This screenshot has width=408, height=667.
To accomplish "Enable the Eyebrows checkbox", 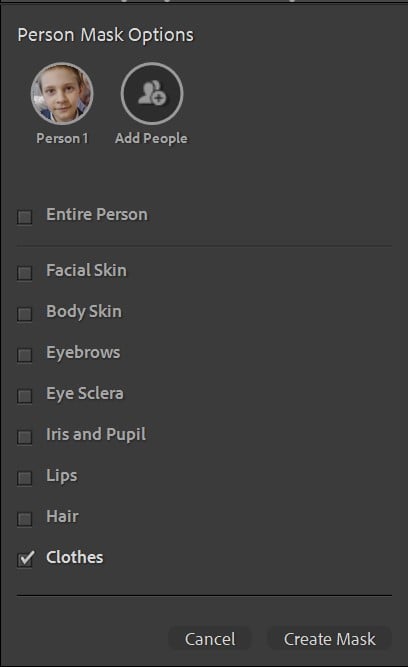I will pyautogui.click(x=25, y=355).
